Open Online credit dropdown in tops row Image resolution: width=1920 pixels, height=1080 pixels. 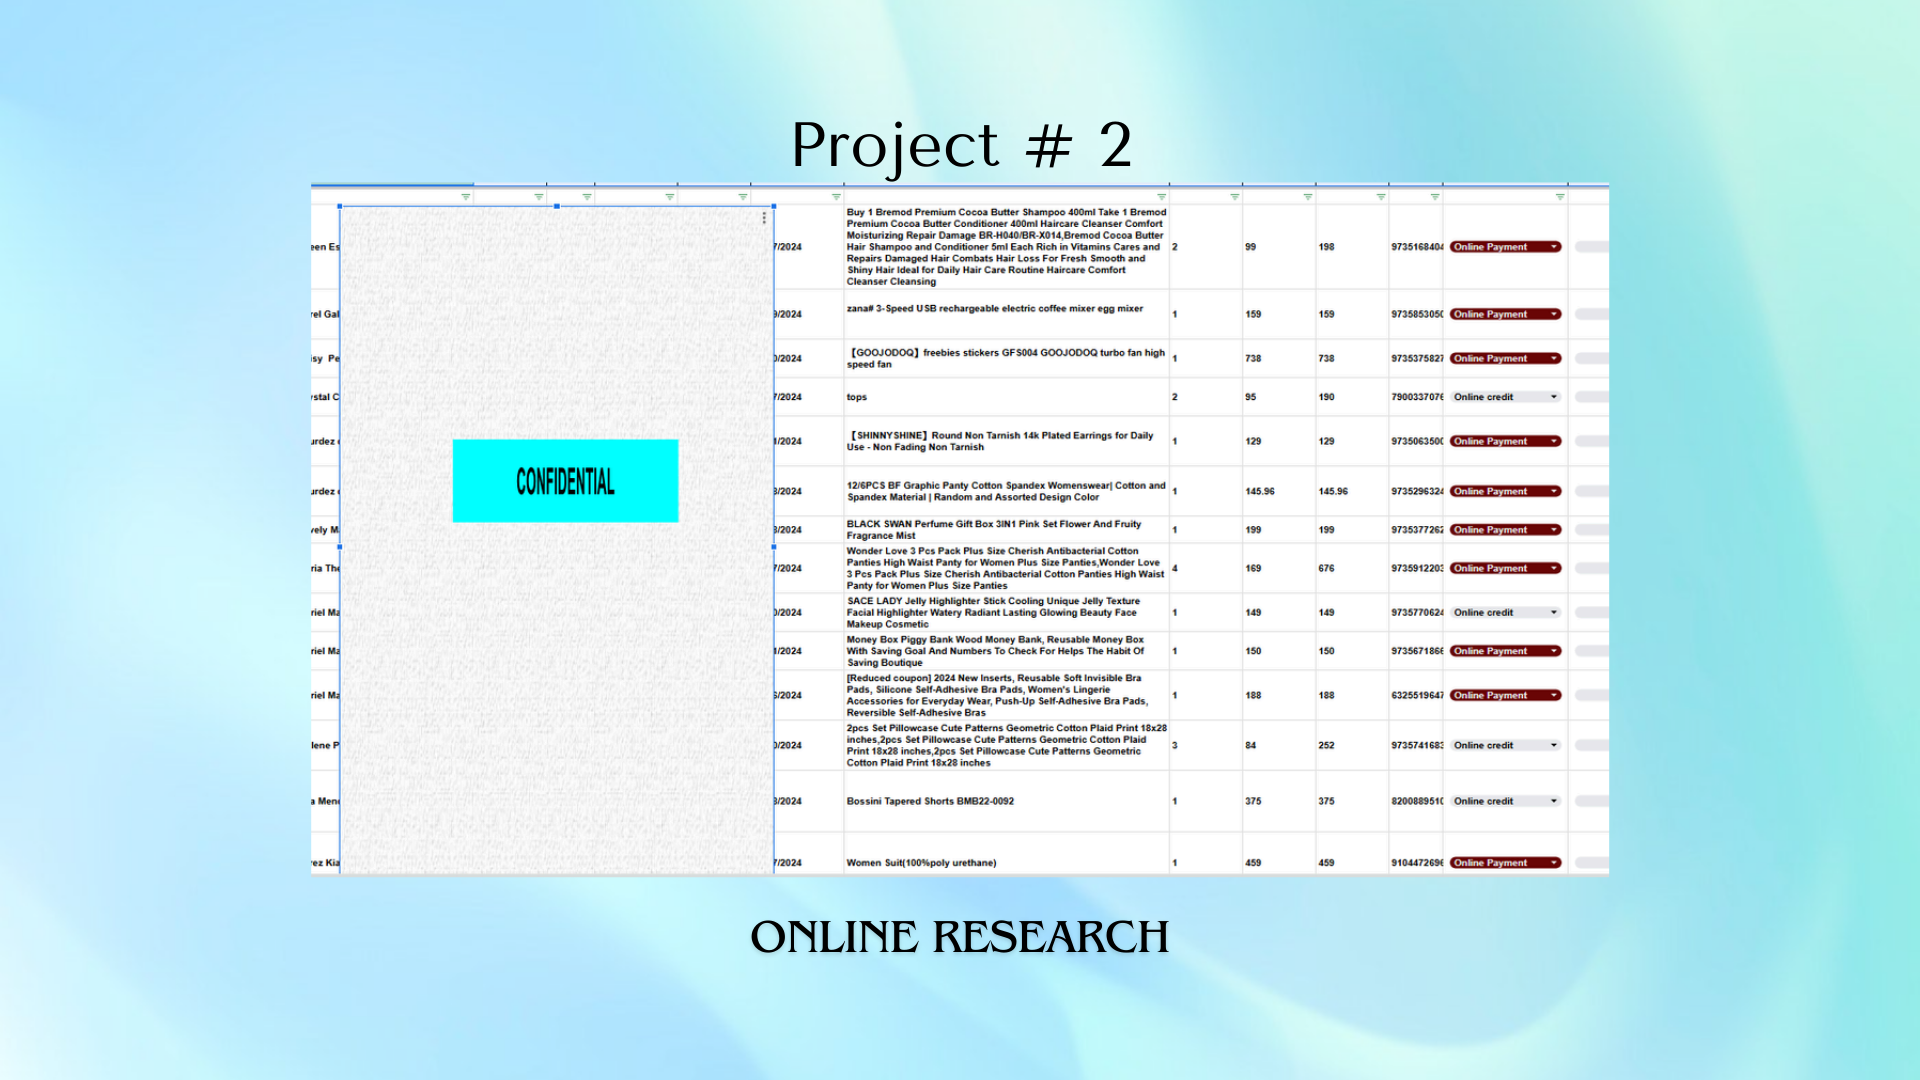click(1554, 397)
